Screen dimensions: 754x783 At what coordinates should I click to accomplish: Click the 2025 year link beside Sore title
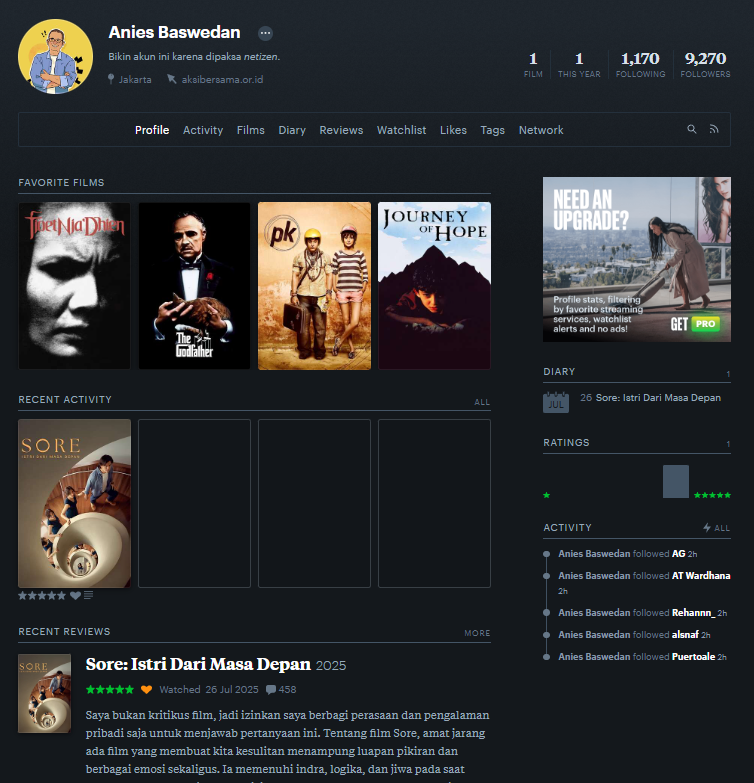coord(331,666)
